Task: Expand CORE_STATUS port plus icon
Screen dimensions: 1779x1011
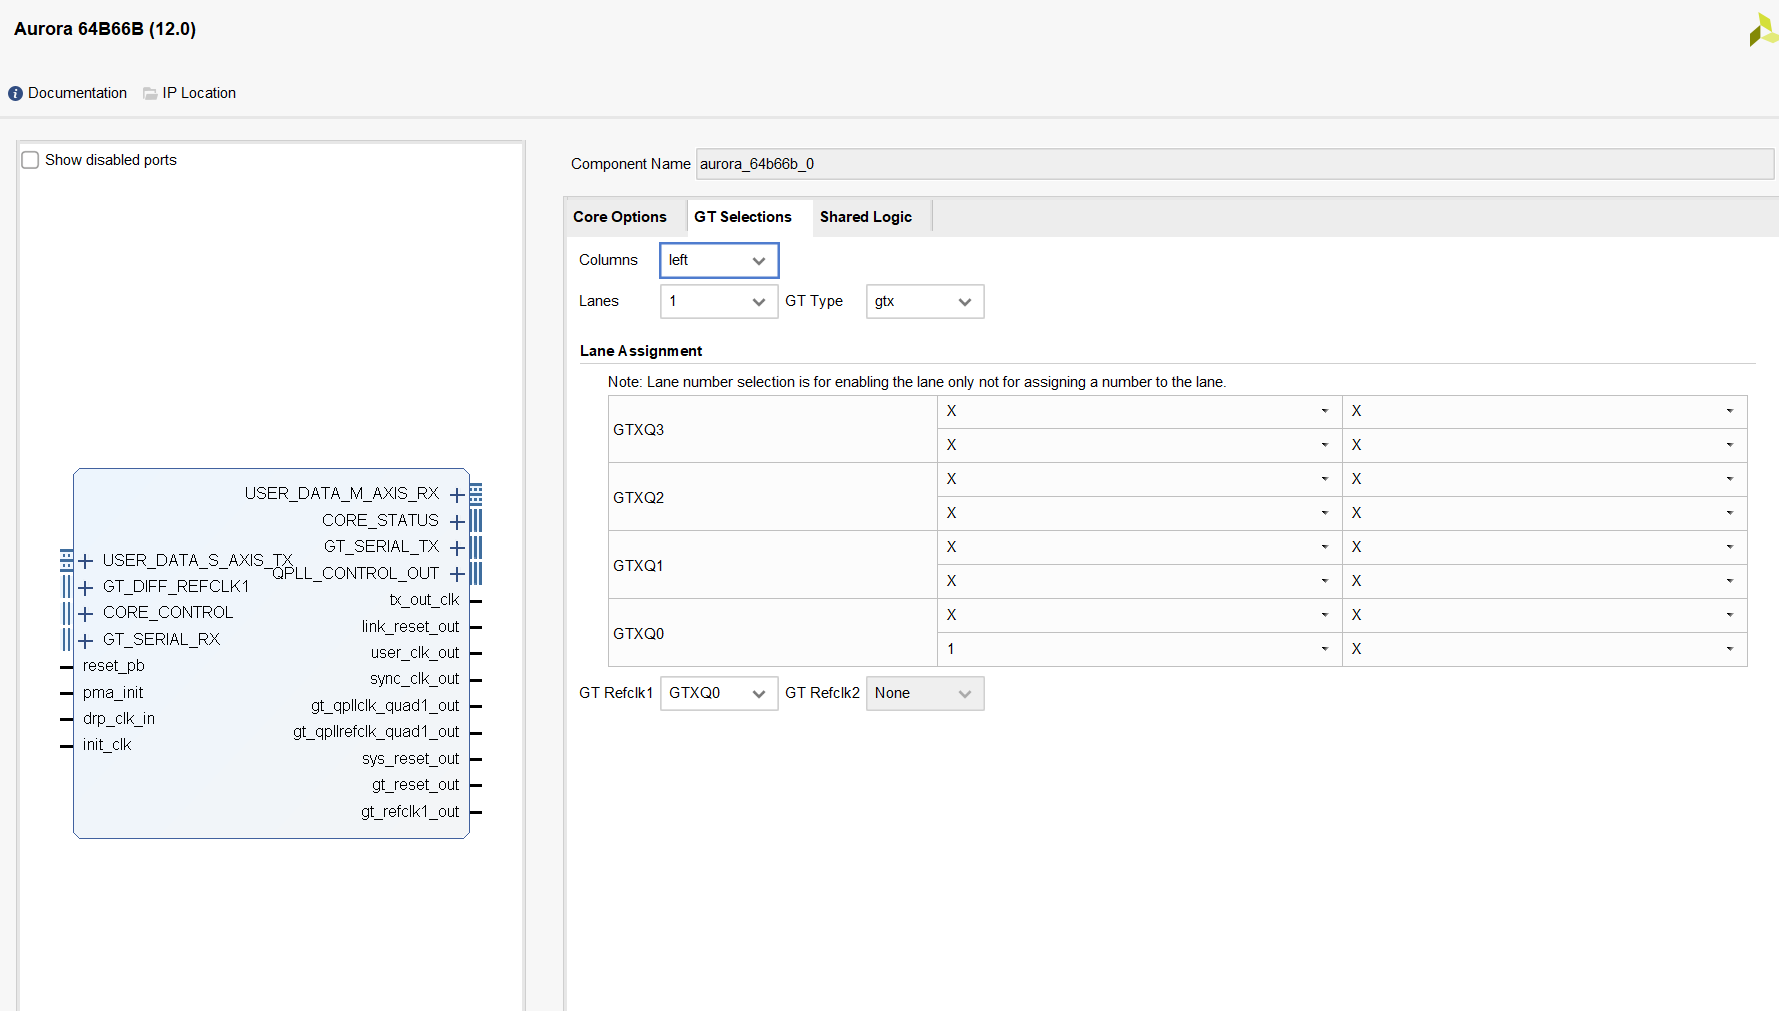Action: point(457,522)
